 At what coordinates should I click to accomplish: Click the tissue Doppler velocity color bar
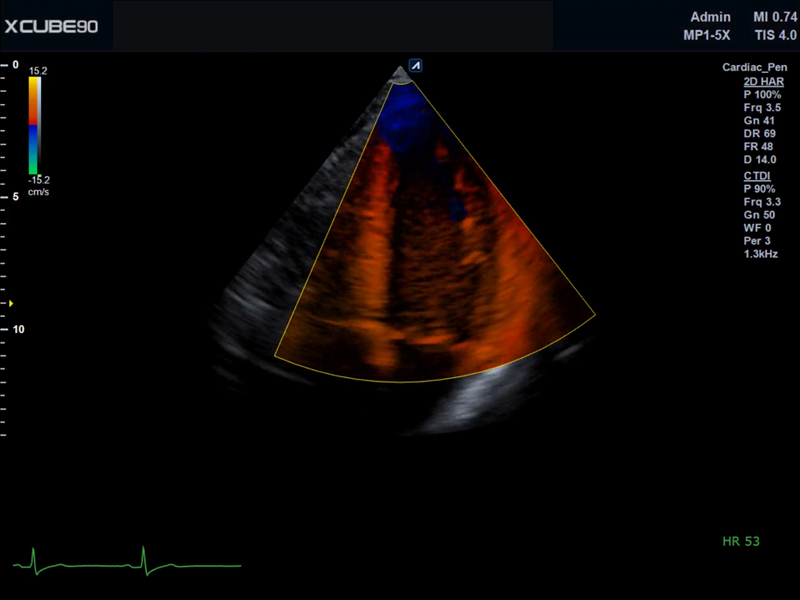35,126
